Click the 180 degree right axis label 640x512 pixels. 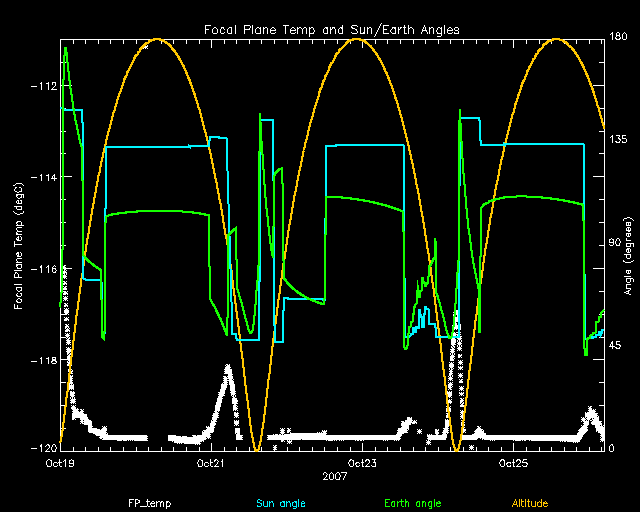click(x=618, y=37)
